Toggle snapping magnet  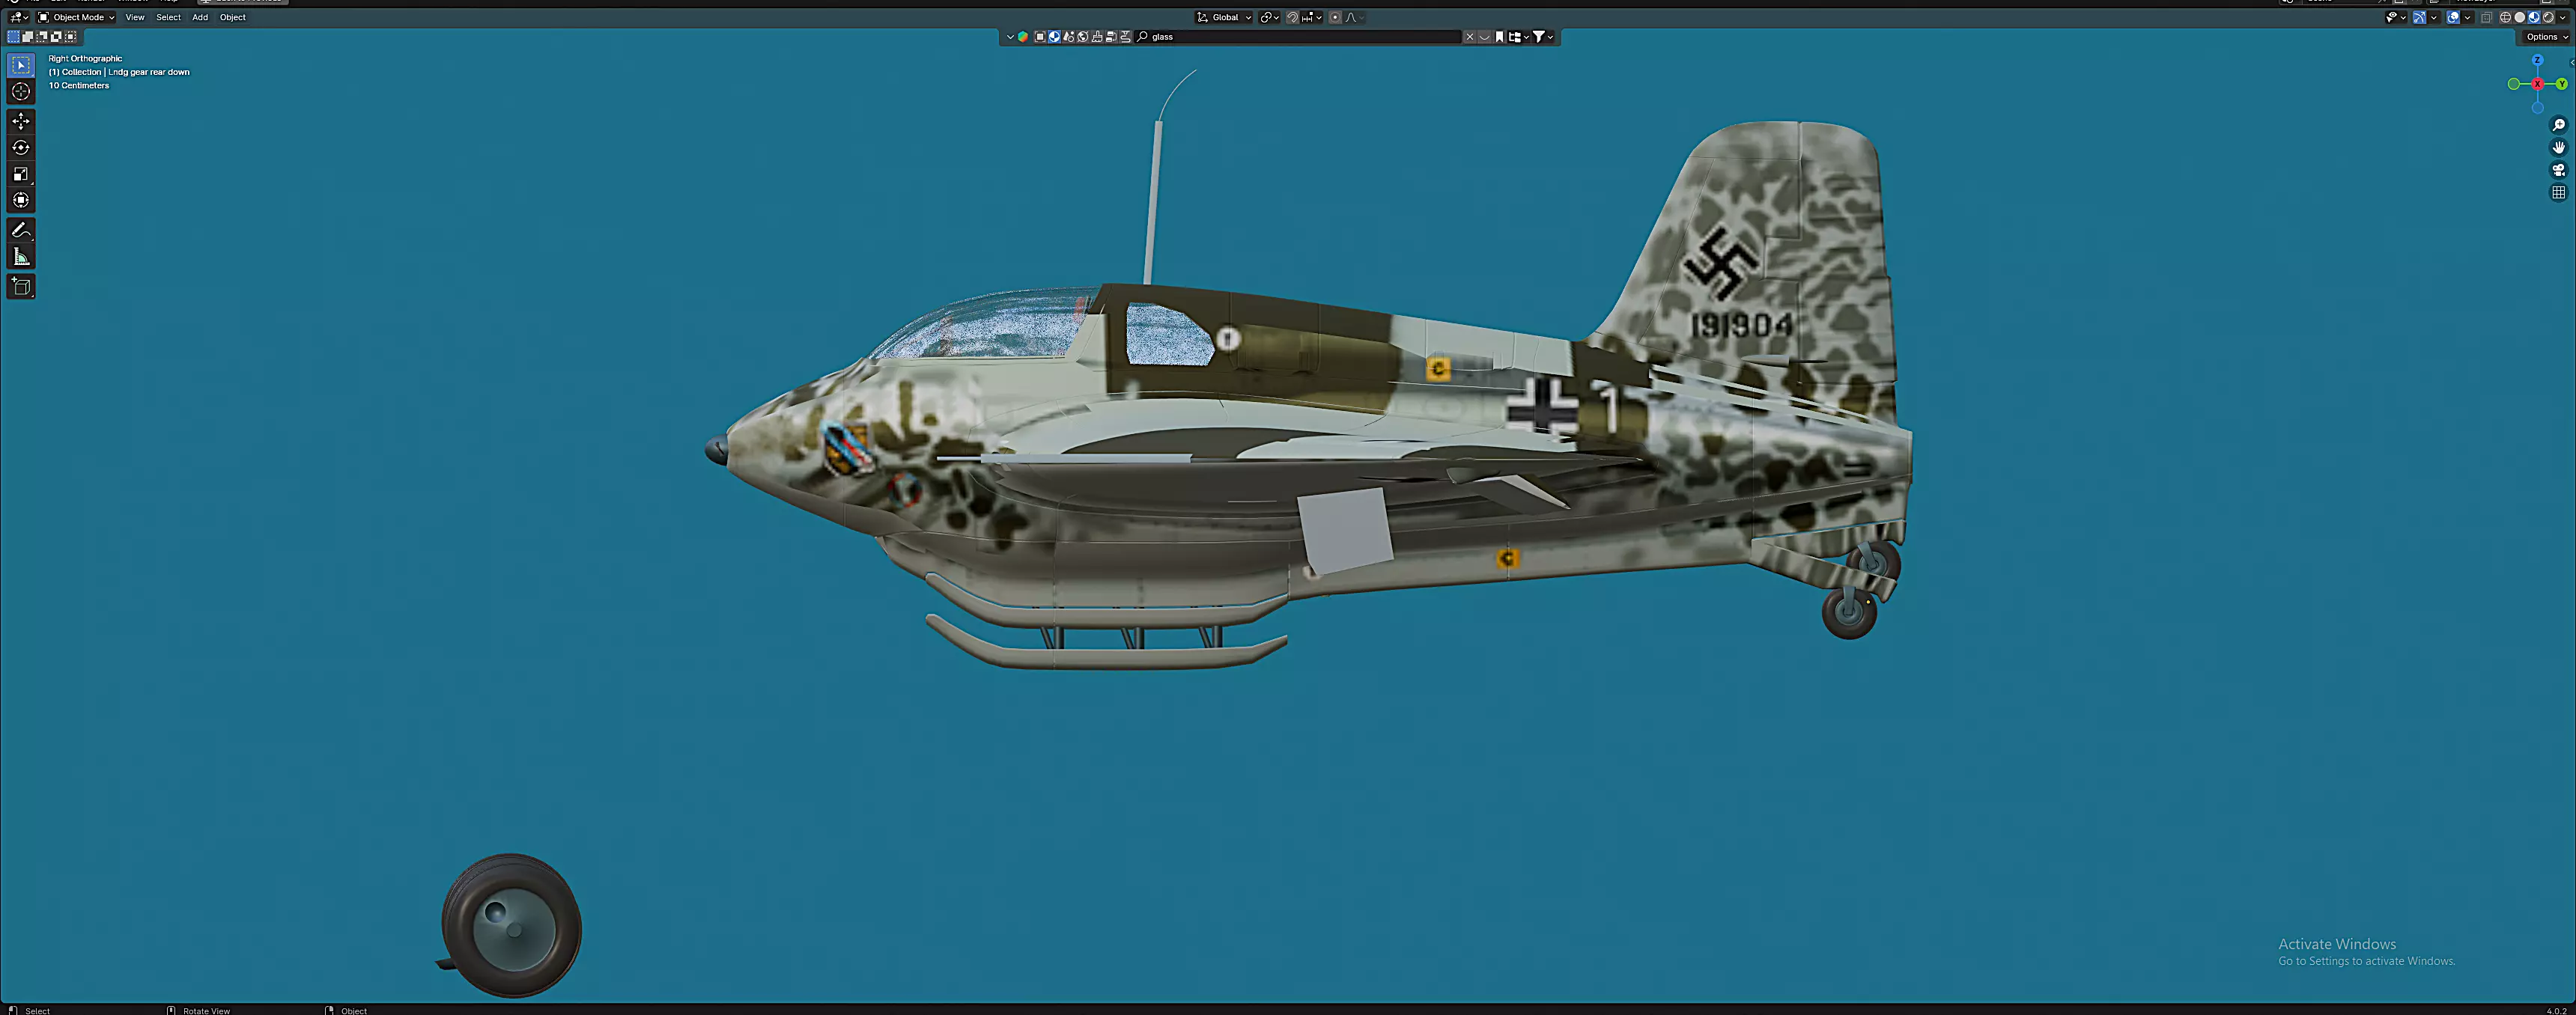[x=1293, y=18]
